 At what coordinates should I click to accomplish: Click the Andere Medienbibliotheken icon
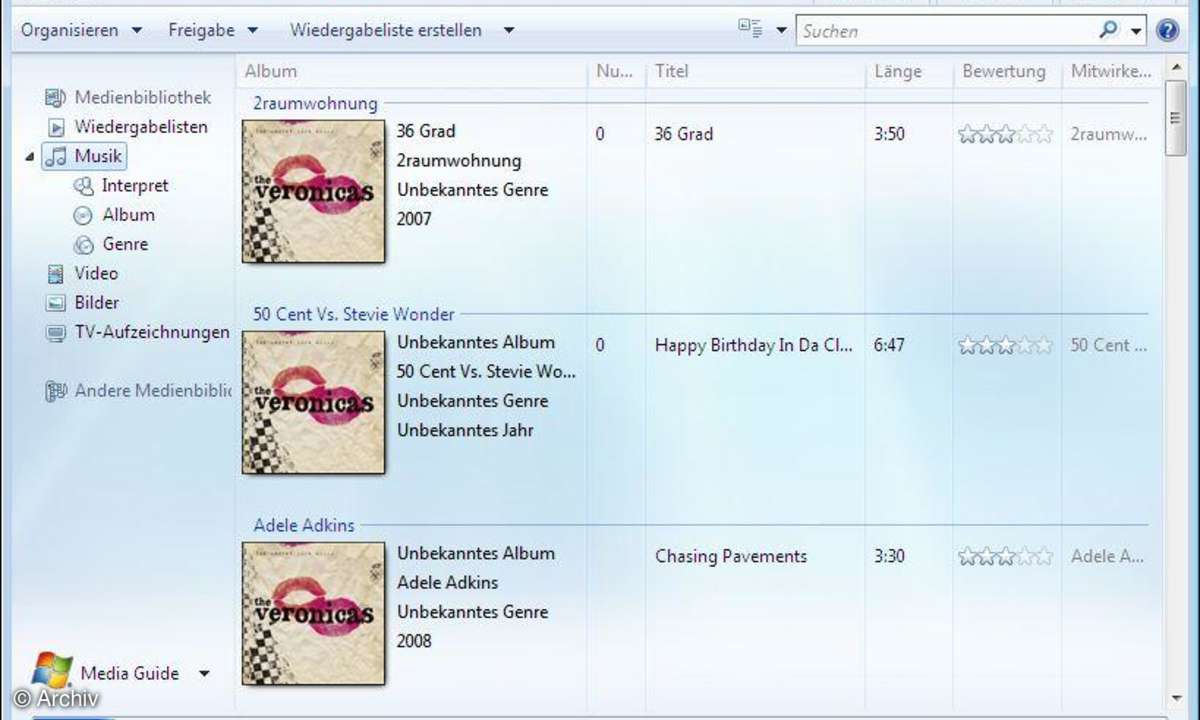coord(56,392)
